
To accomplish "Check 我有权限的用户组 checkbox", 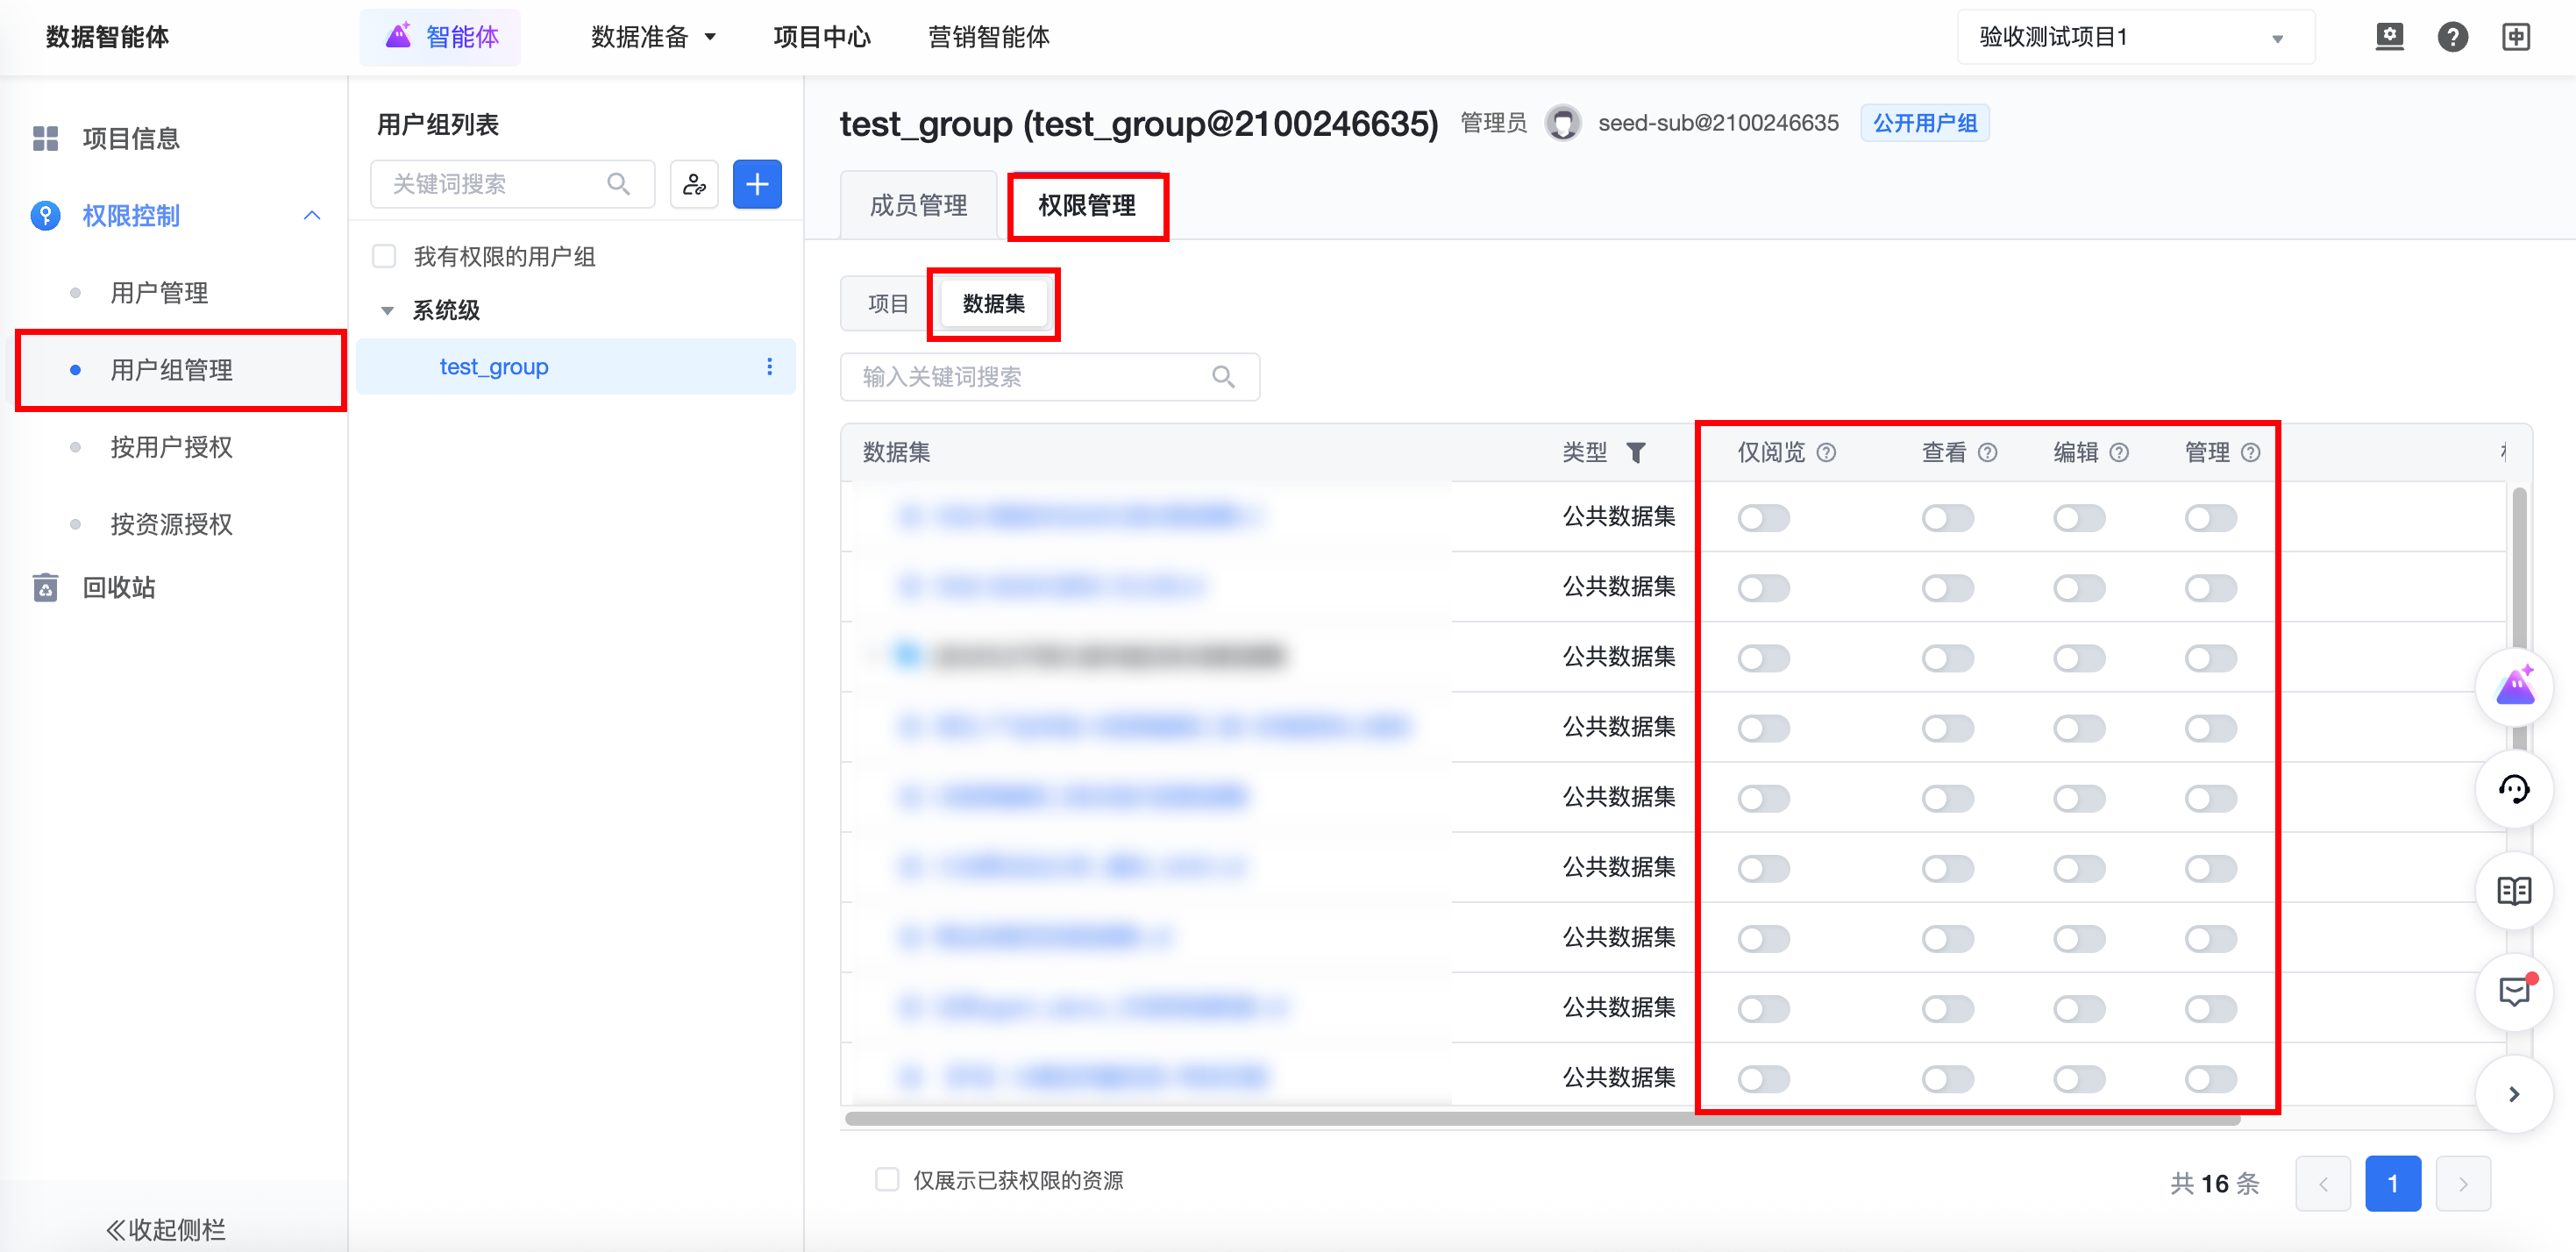I will 384,257.
